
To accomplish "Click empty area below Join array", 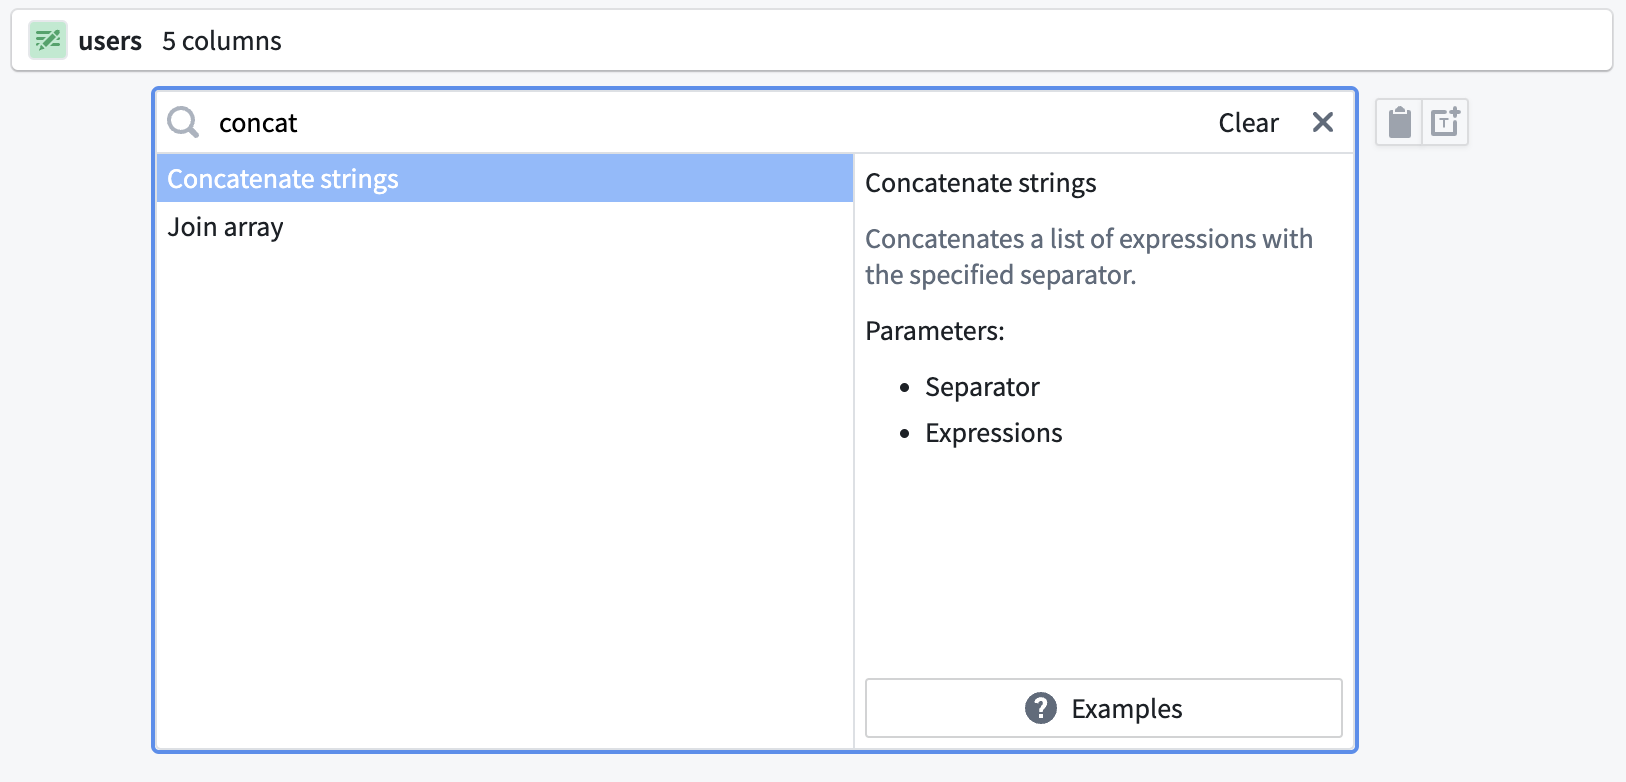I will 504,480.
